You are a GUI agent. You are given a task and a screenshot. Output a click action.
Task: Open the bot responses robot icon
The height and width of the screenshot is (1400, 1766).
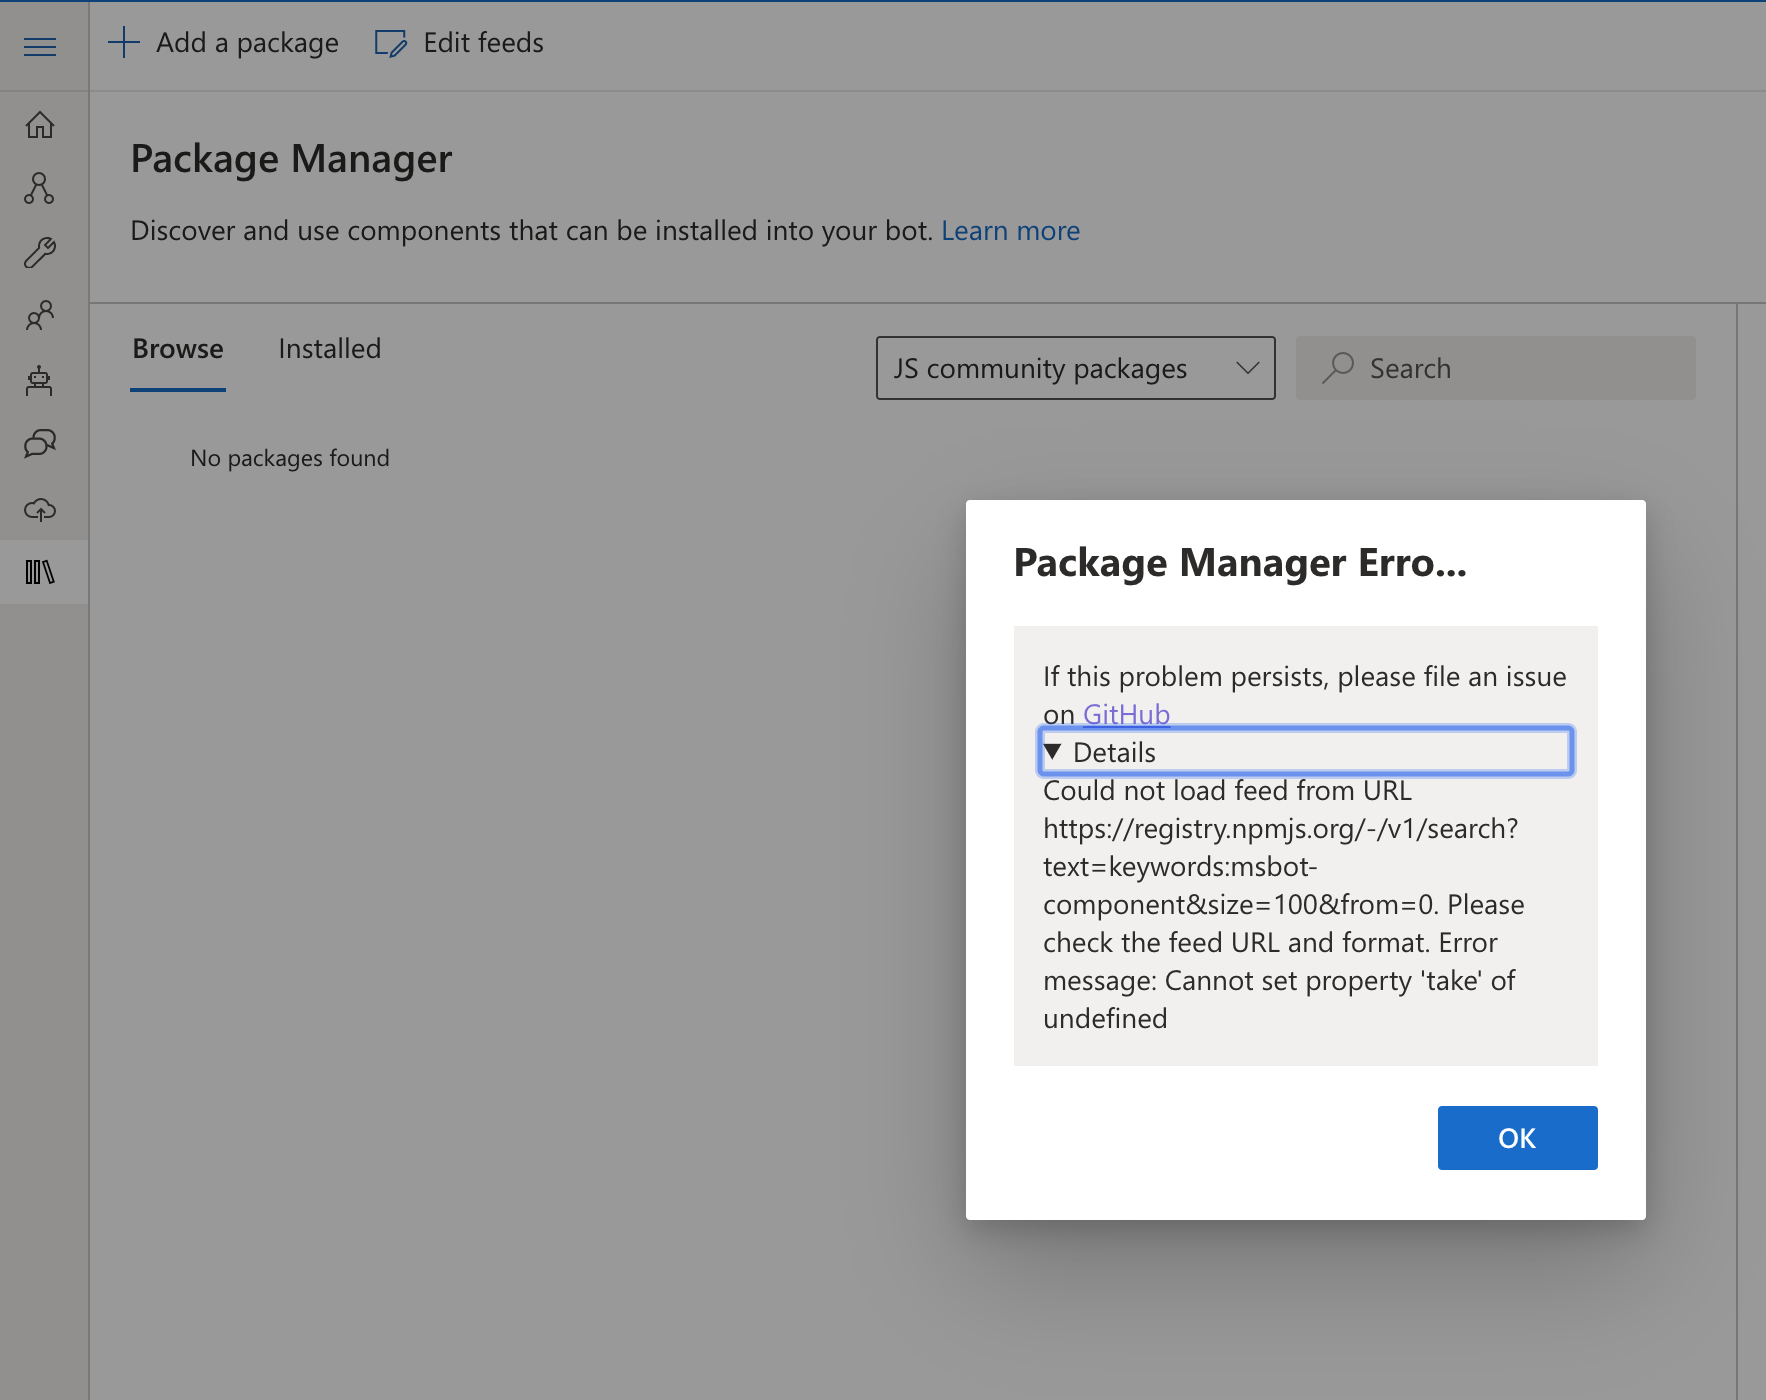[40, 380]
